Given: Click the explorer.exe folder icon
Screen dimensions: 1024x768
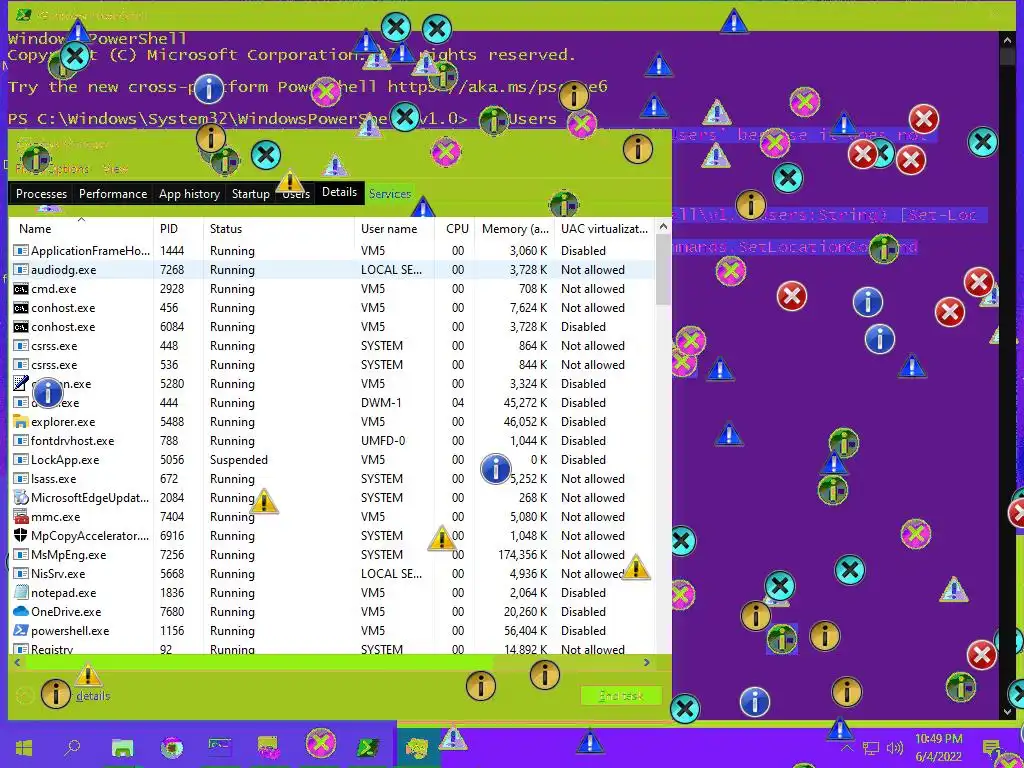Looking at the screenshot, I should click(21, 422).
